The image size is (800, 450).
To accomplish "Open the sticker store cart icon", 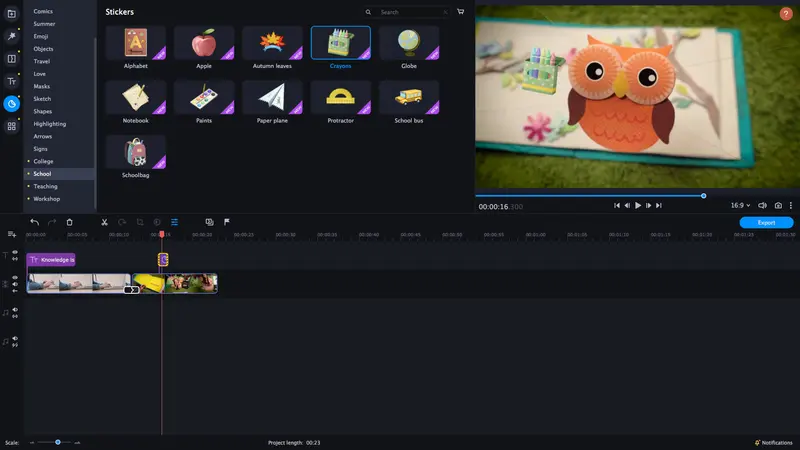I will coord(460,11).
